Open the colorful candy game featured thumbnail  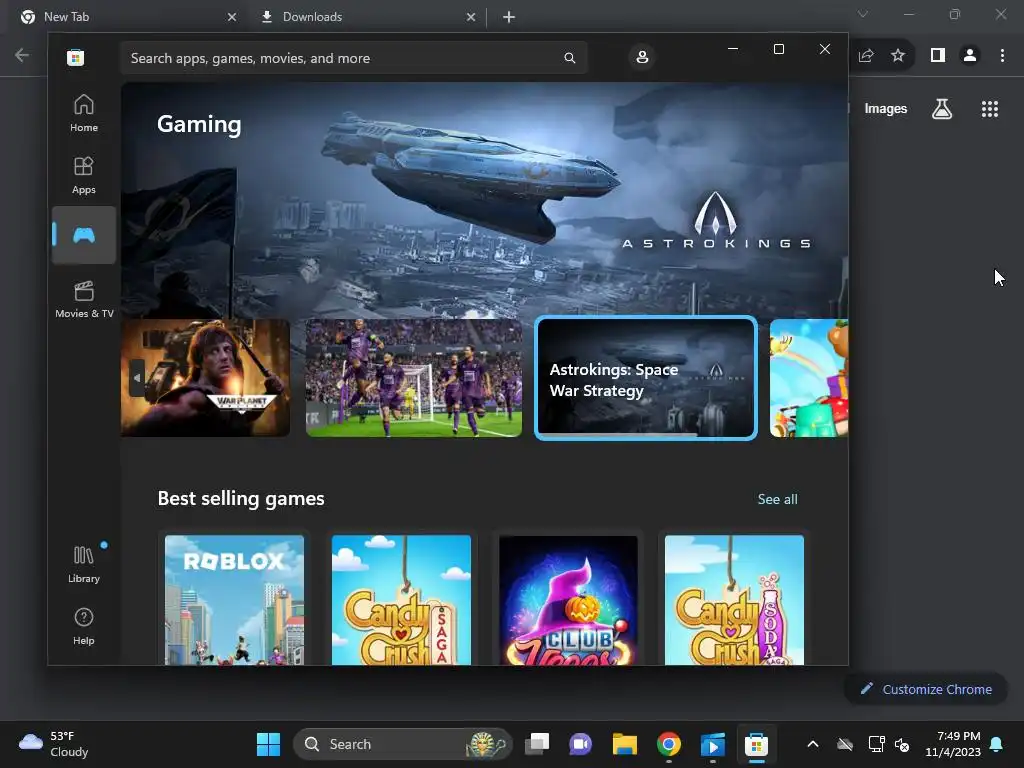click(808, 377)
